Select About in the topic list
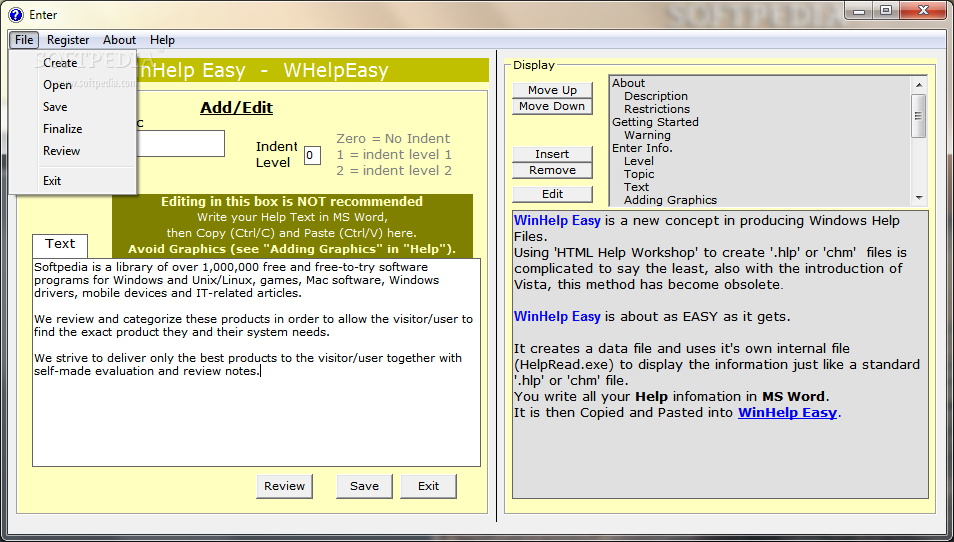 click(628, 83)
